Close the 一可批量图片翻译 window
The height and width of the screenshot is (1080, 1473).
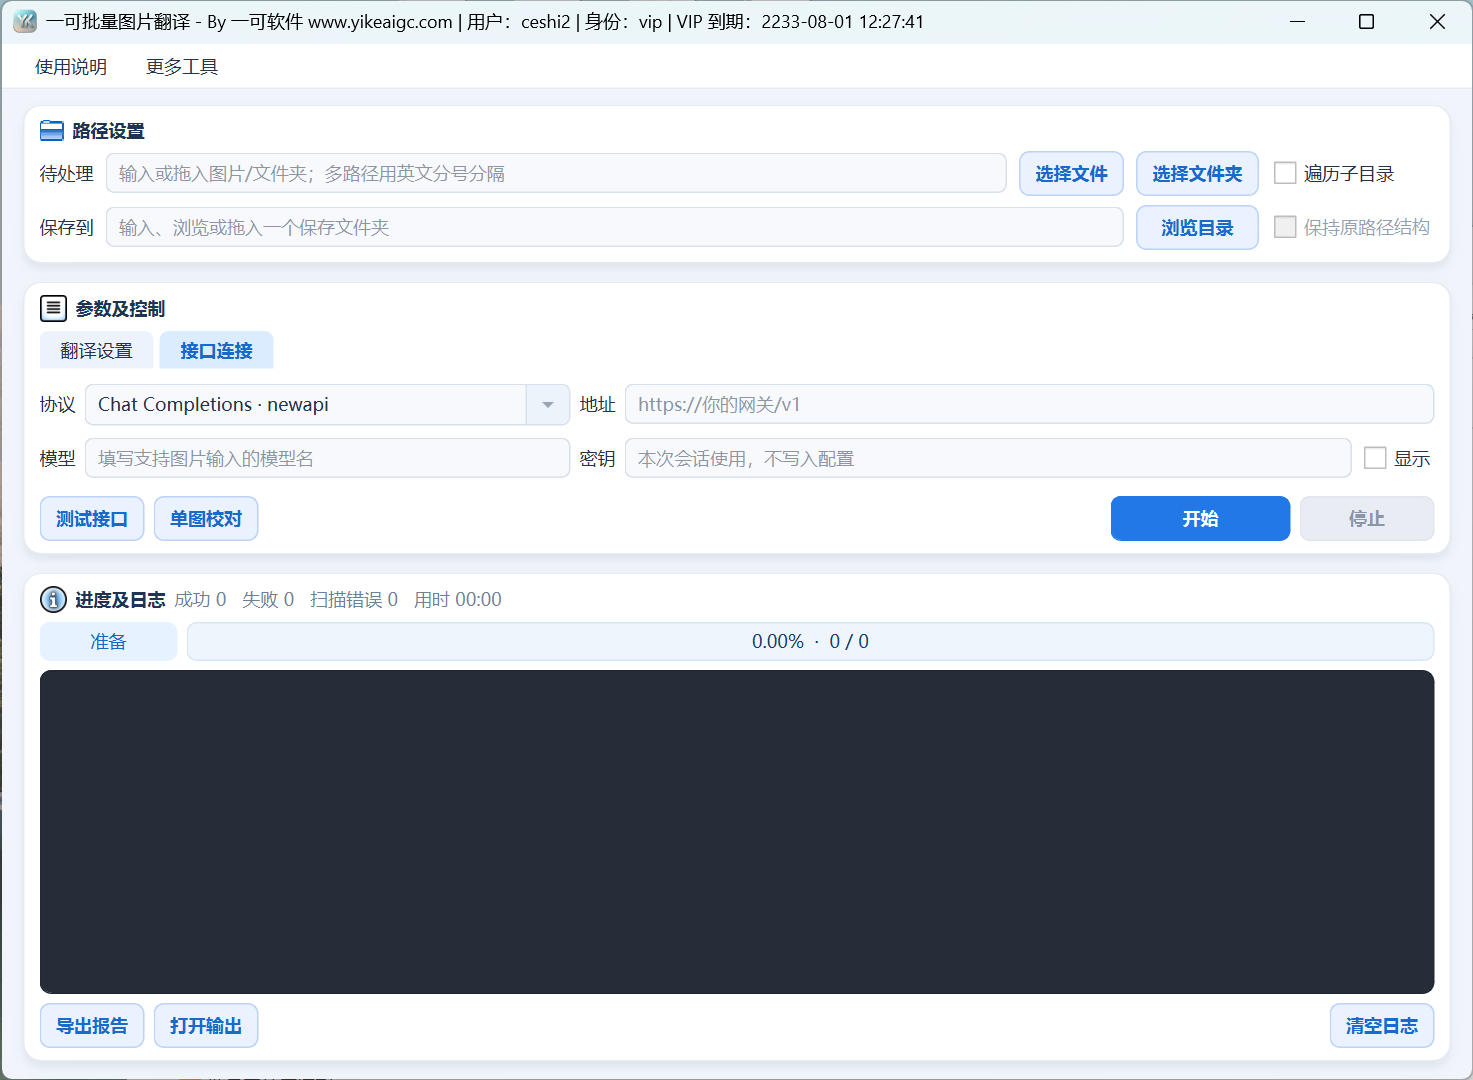1437,21
